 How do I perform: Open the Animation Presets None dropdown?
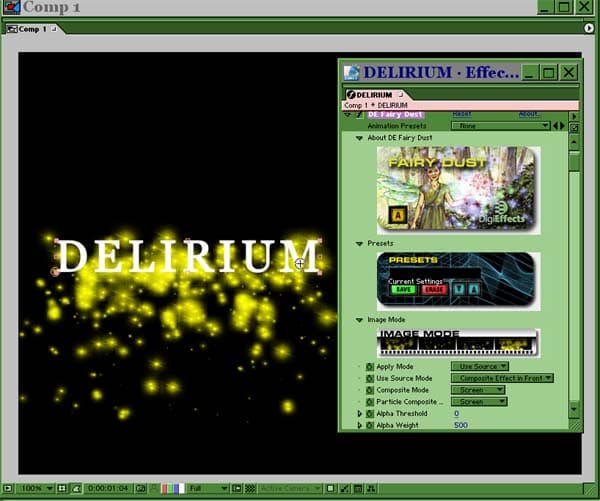(501, 126)
